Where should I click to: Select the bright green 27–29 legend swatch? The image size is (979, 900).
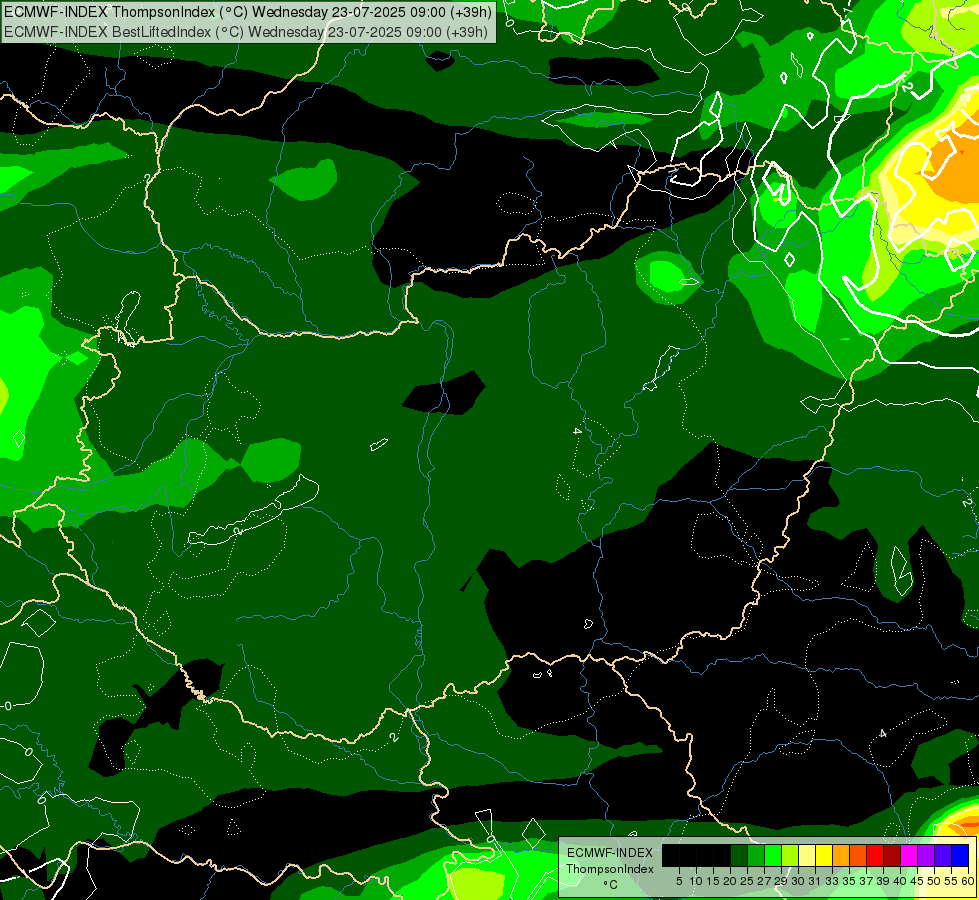[773, 855]
